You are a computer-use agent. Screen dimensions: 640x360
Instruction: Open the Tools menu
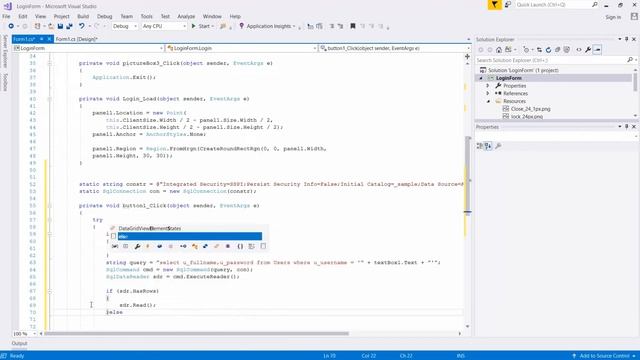(x=147, y=16)
